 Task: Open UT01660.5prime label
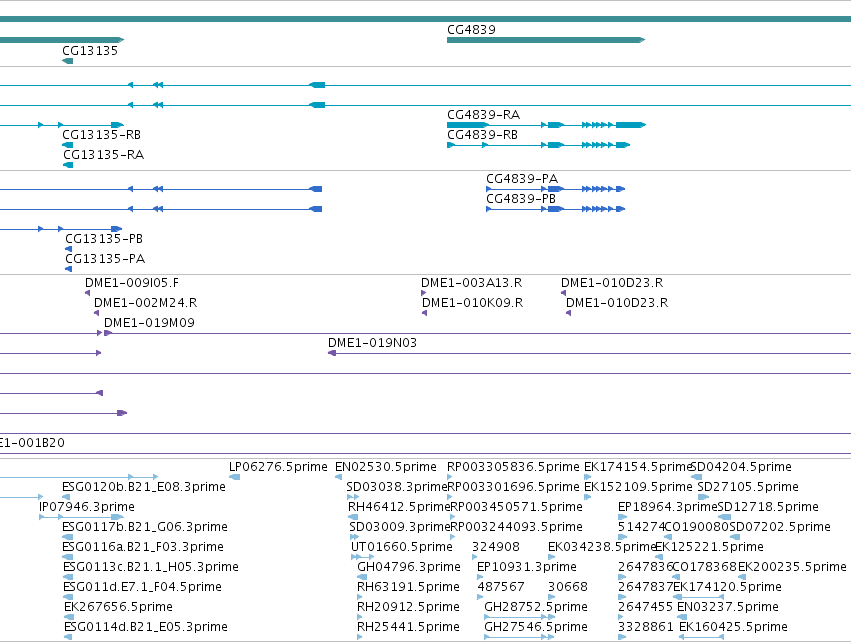[402, 547]
